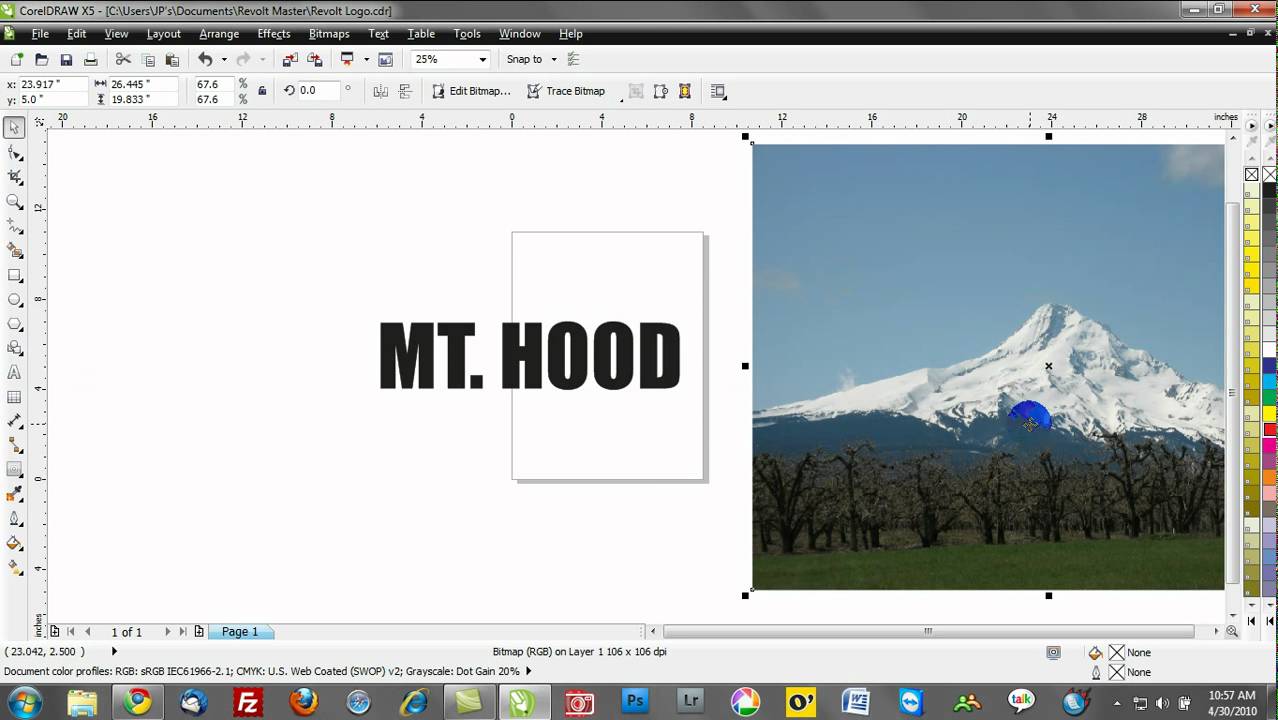Pick the red color swatch
This screenshot has height=720, width=1278.
tap(1270, 430)
